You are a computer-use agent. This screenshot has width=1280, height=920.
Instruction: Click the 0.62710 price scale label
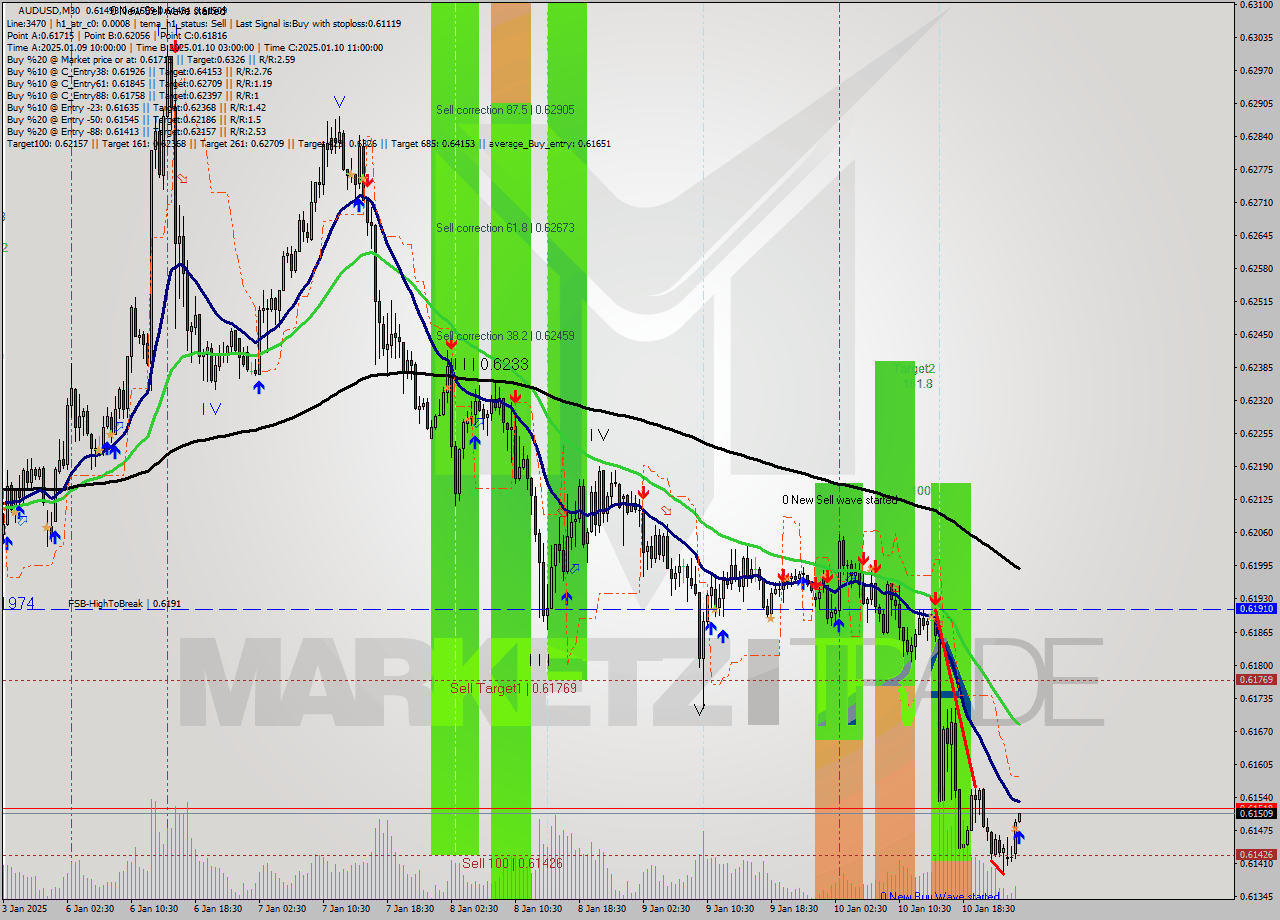(x=1256, y=202)
